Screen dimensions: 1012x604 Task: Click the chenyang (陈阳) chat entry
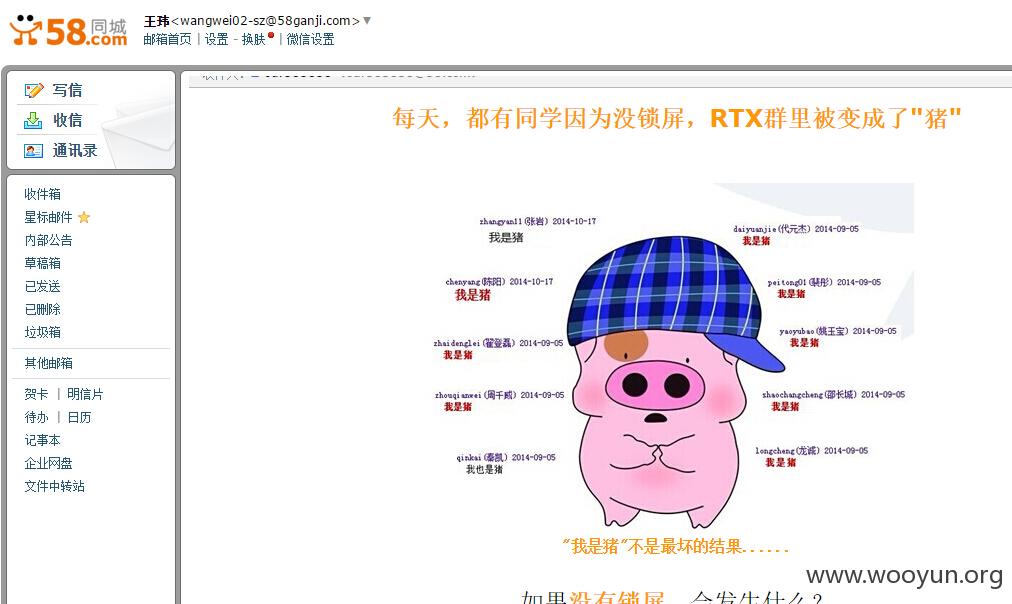[x=499, y=288]
